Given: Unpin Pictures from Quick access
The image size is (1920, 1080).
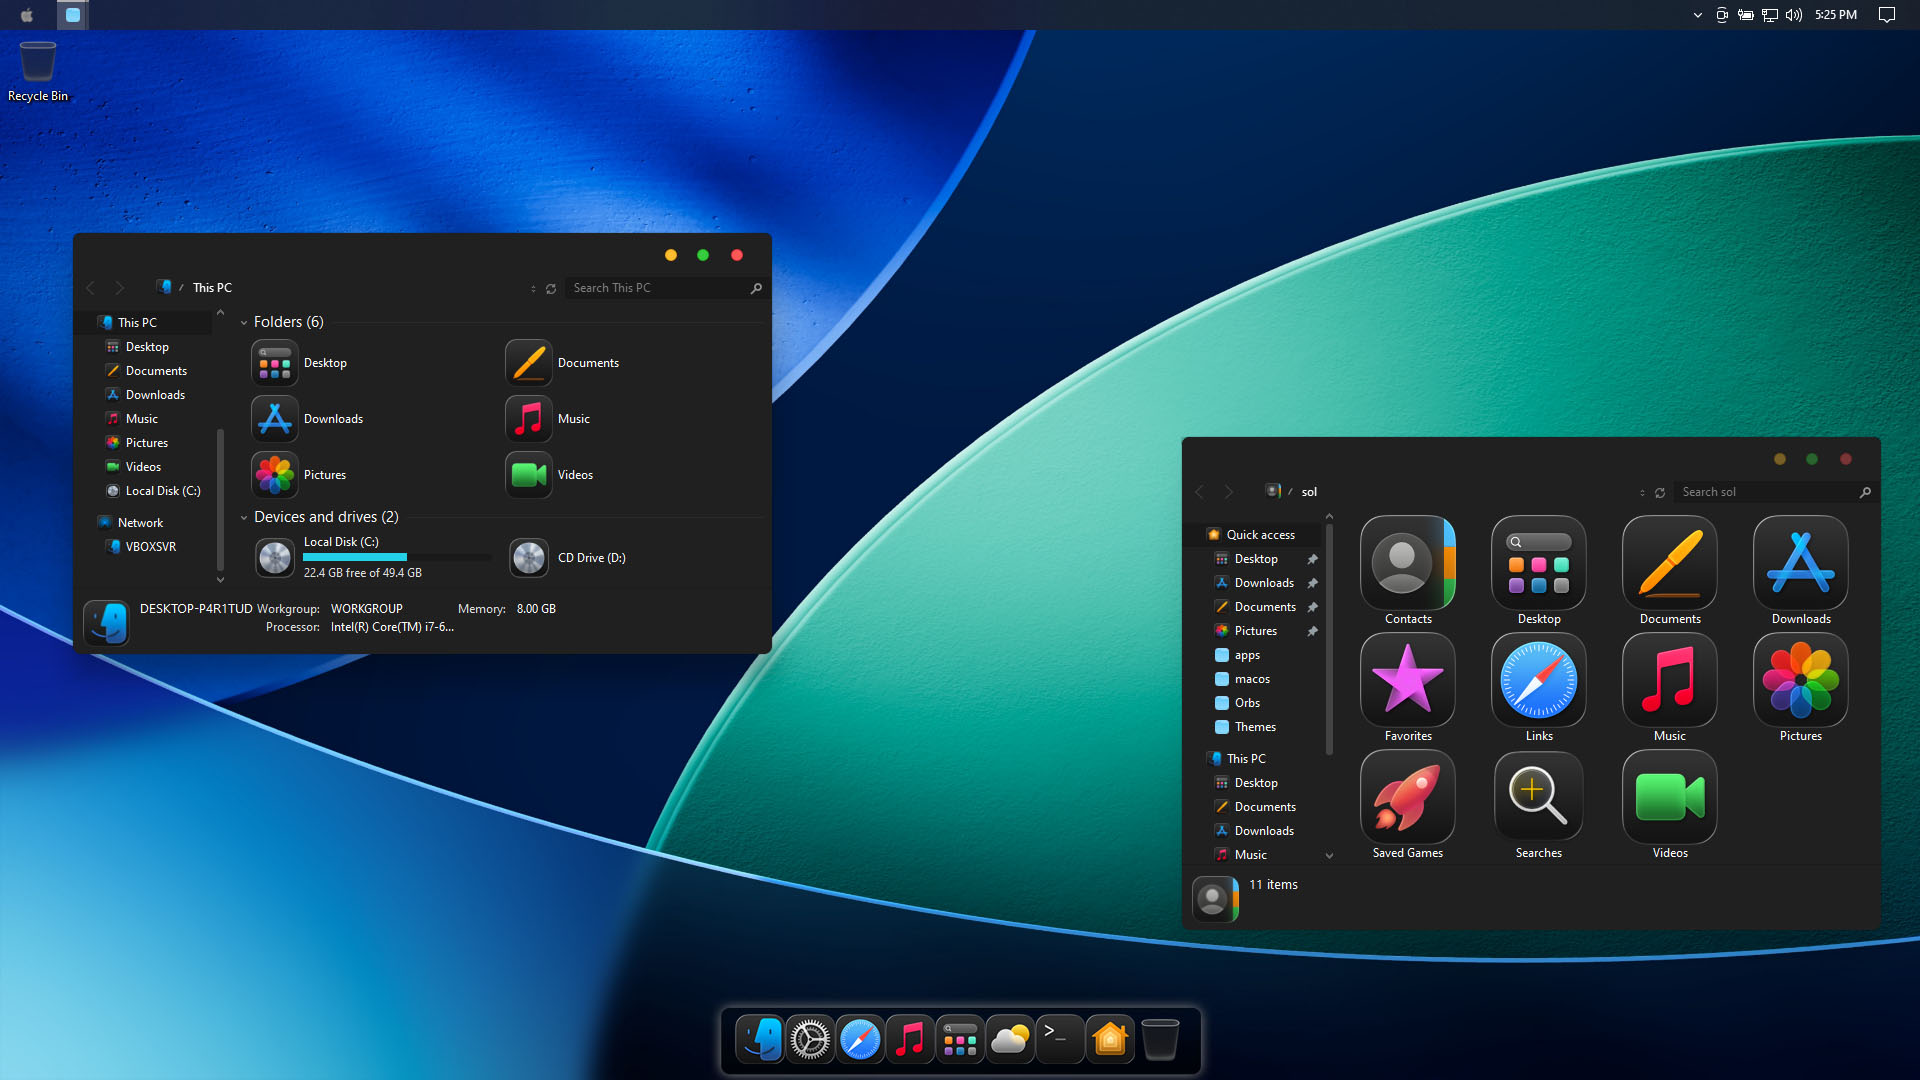Looking at the screenshot, I should point(1313,631).
